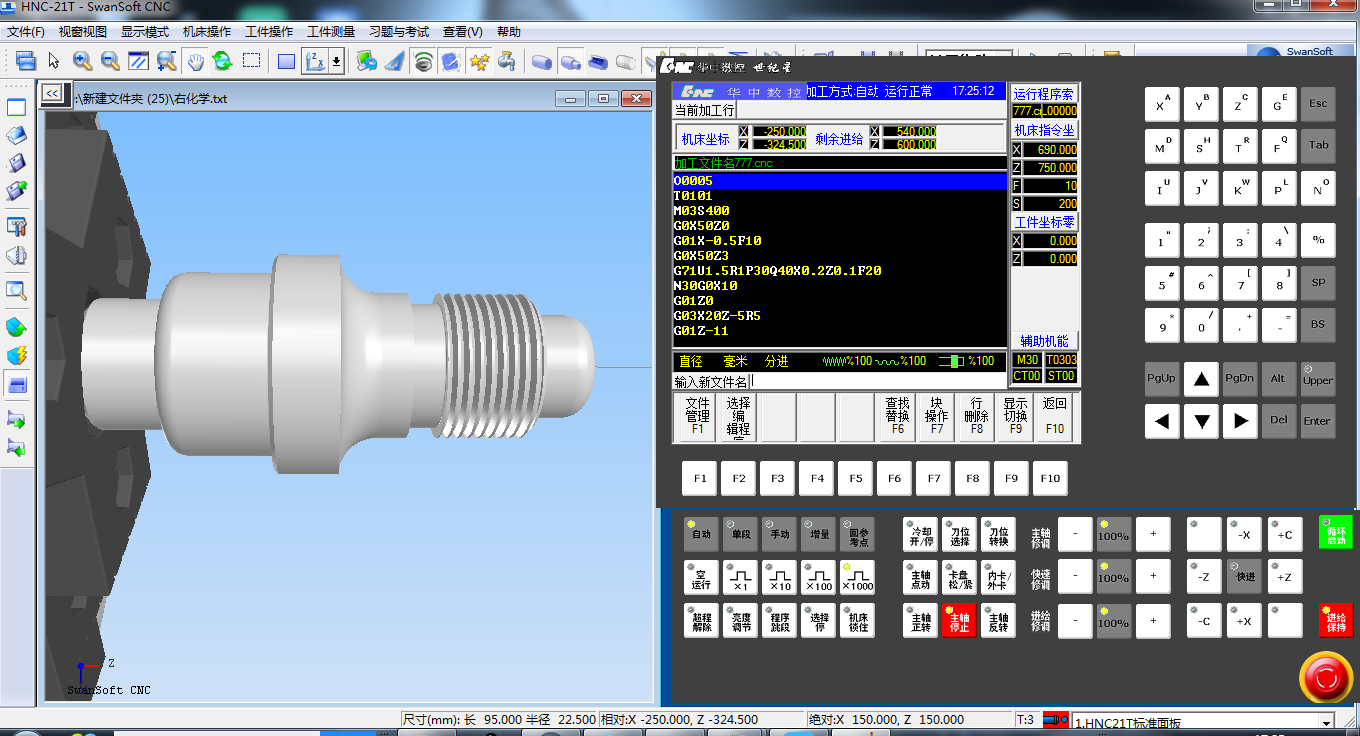This screenshot has height=736, width=1360.
Task: Click the +Z axis jog button
Action: point(1285,577)
